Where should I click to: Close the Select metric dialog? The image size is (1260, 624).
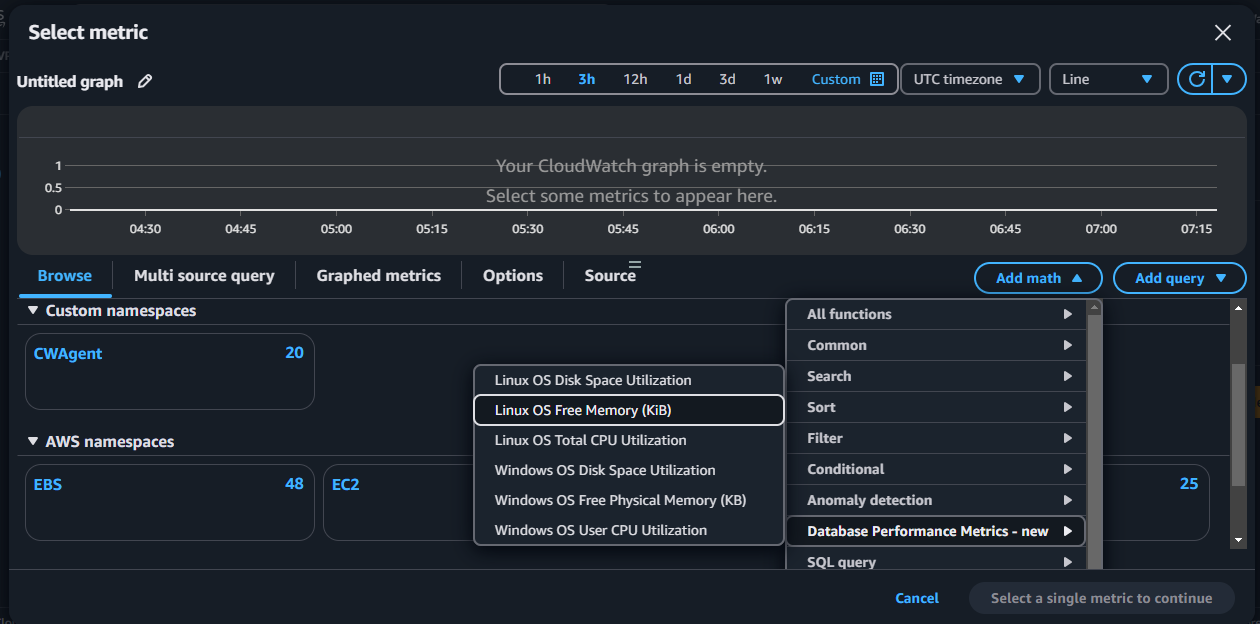click(1222, 33)
